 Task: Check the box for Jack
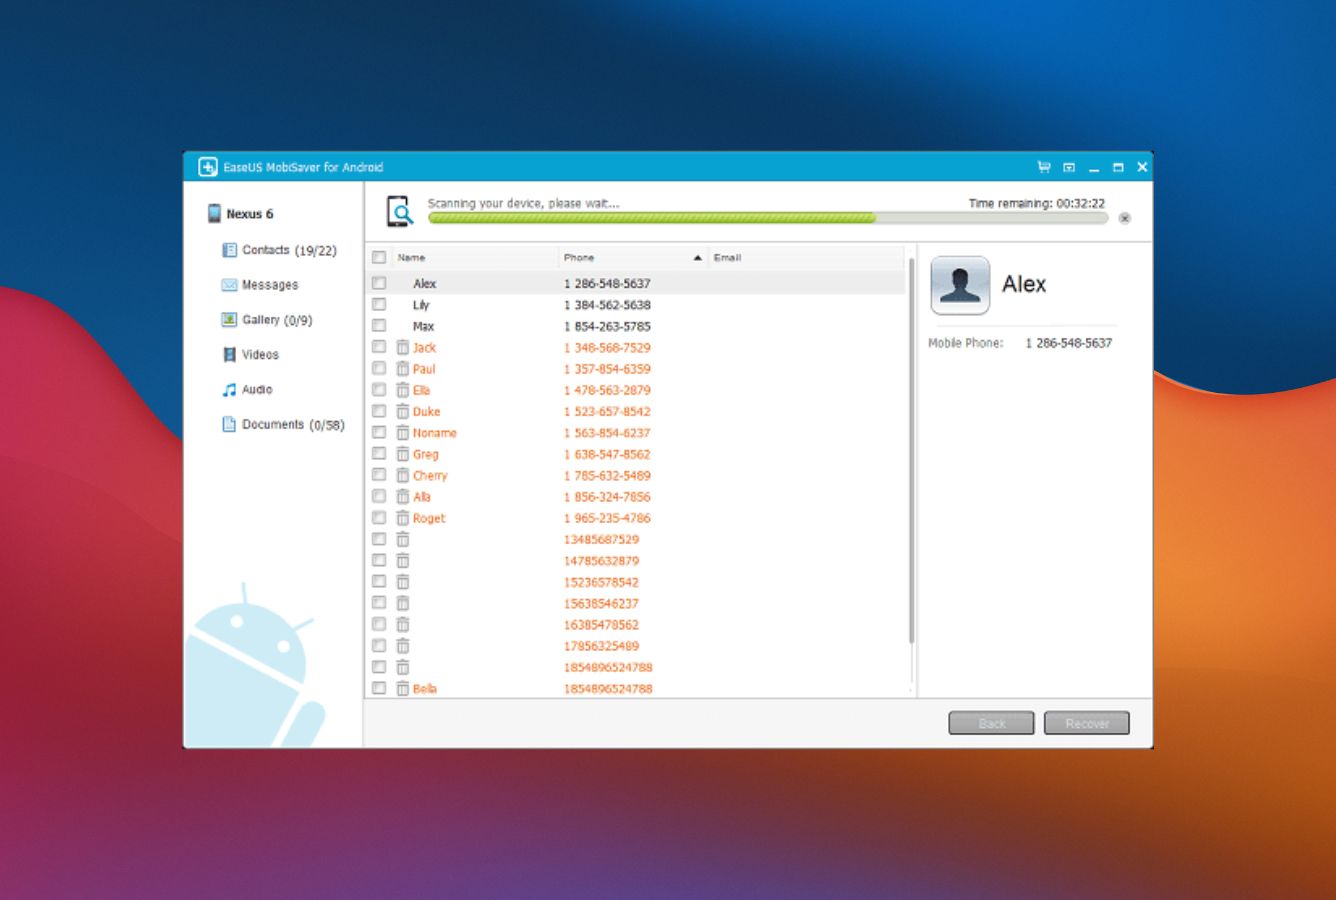pos(379,347)
